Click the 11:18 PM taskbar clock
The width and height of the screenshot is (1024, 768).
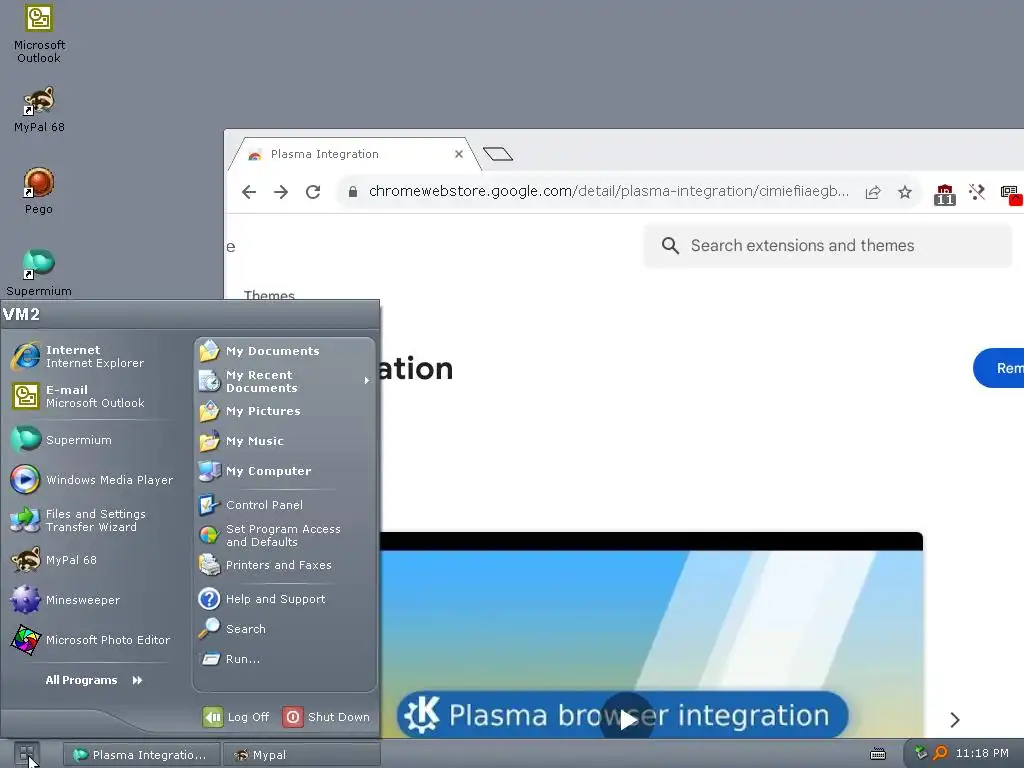tap(982, 753)
